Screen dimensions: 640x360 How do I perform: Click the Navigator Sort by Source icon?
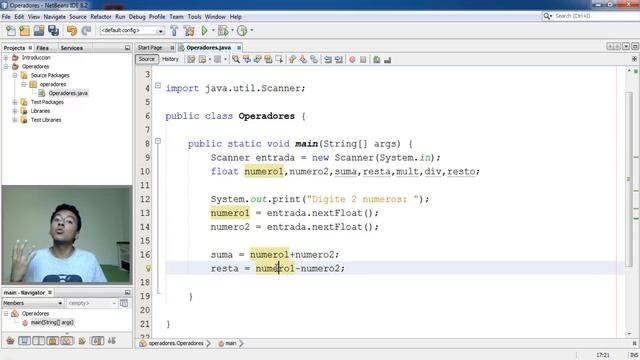tap(111, 340)
